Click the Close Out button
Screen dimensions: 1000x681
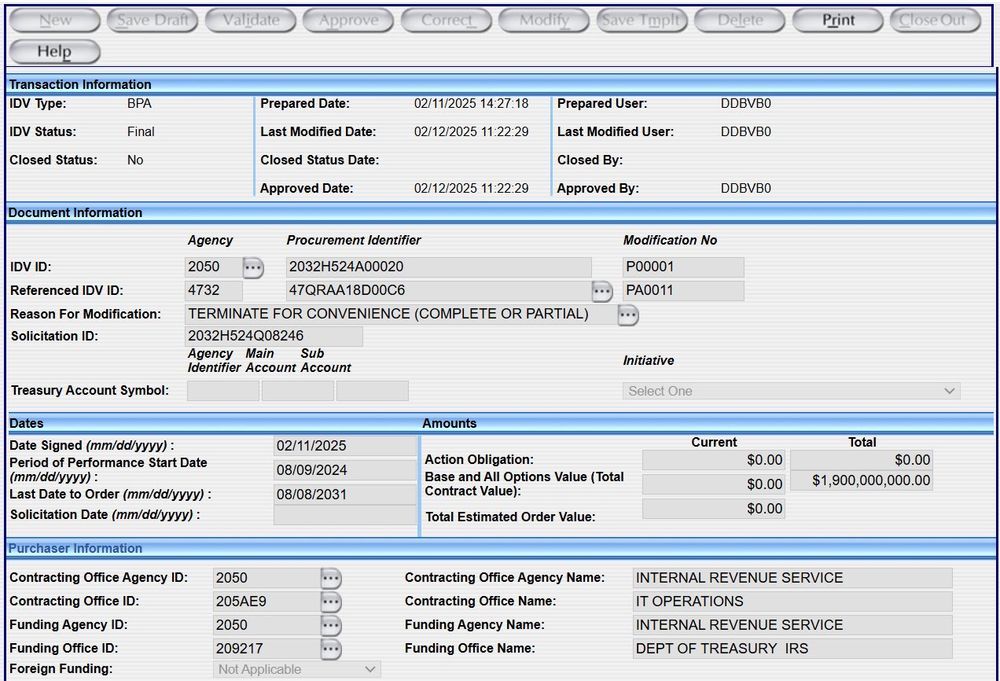[934, 19]
